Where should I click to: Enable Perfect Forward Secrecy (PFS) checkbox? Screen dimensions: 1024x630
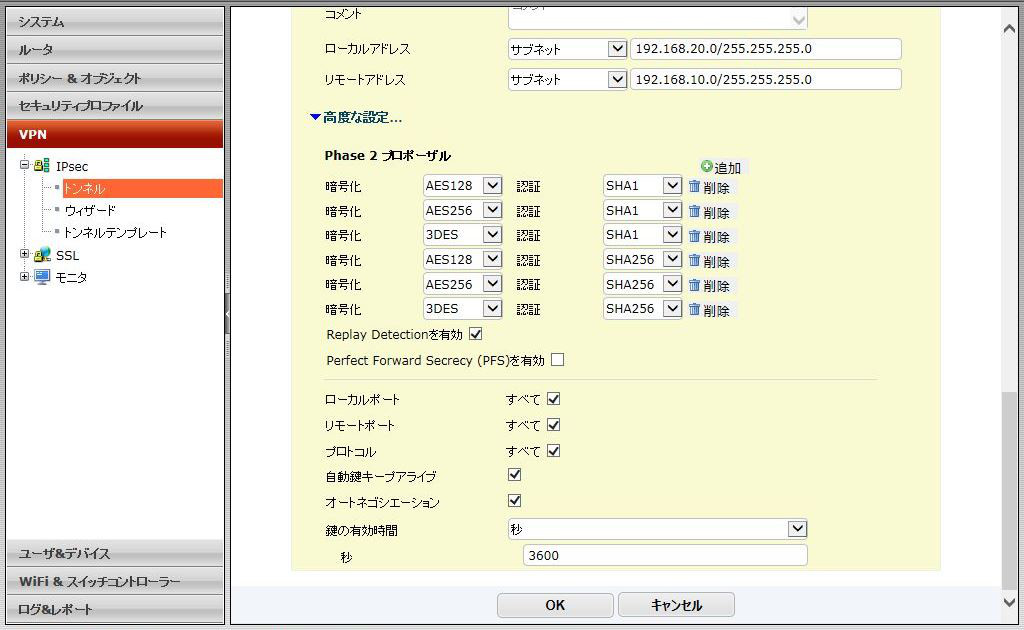(558, 360)
